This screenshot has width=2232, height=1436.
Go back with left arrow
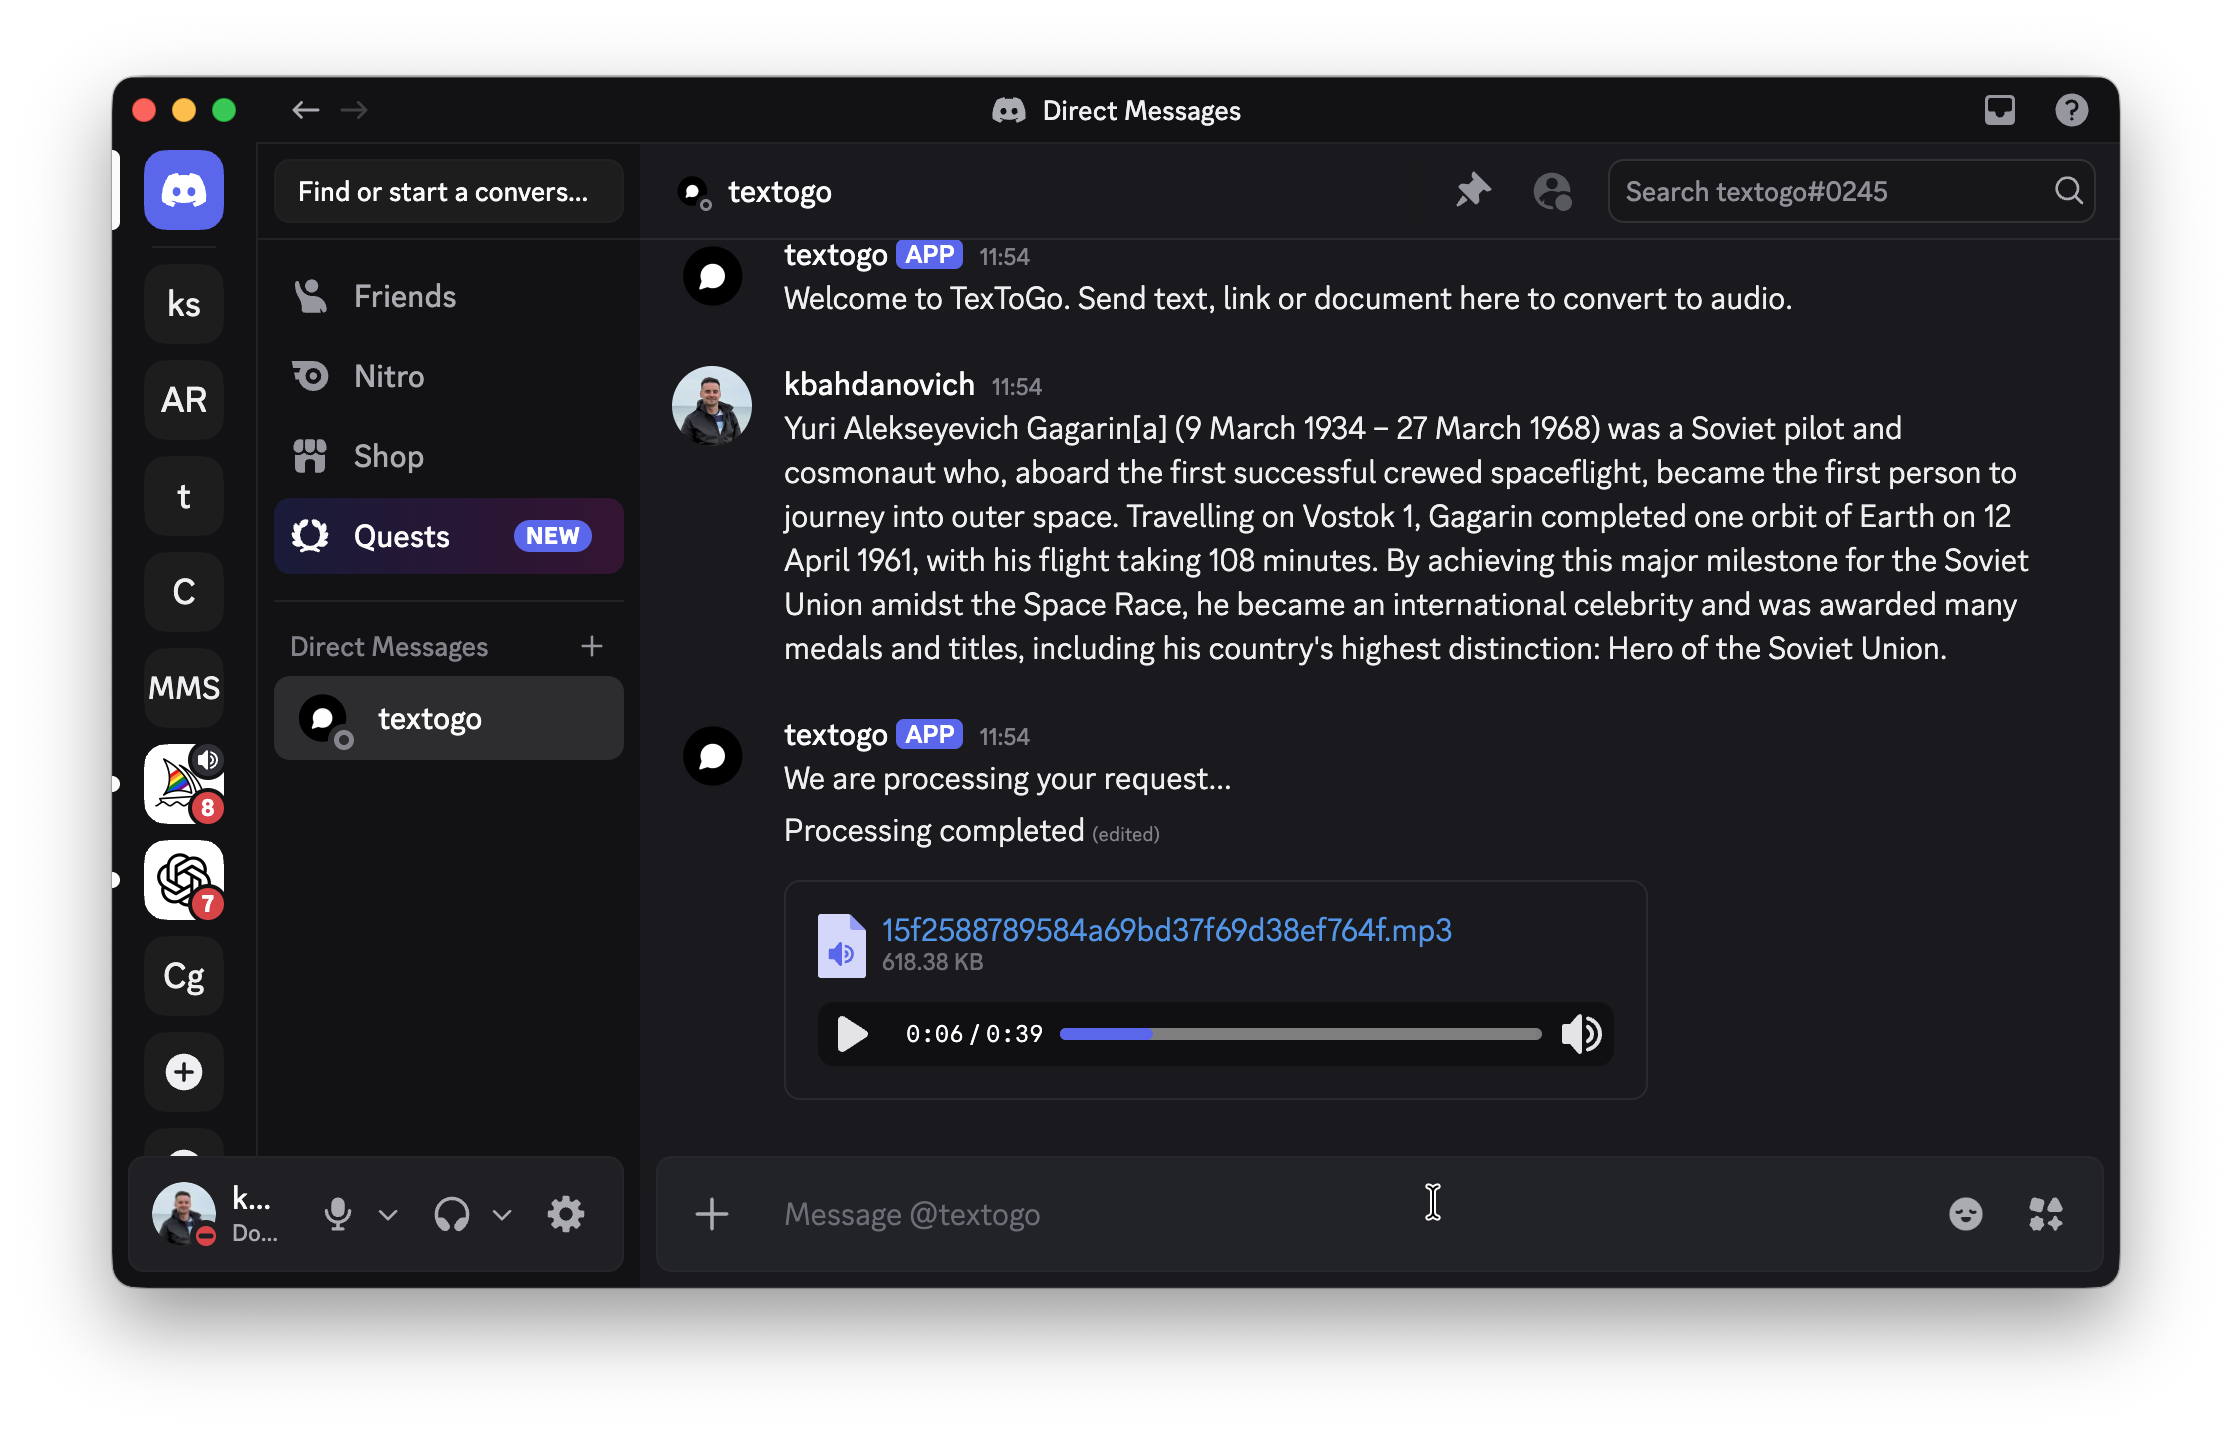pos(306,110)
